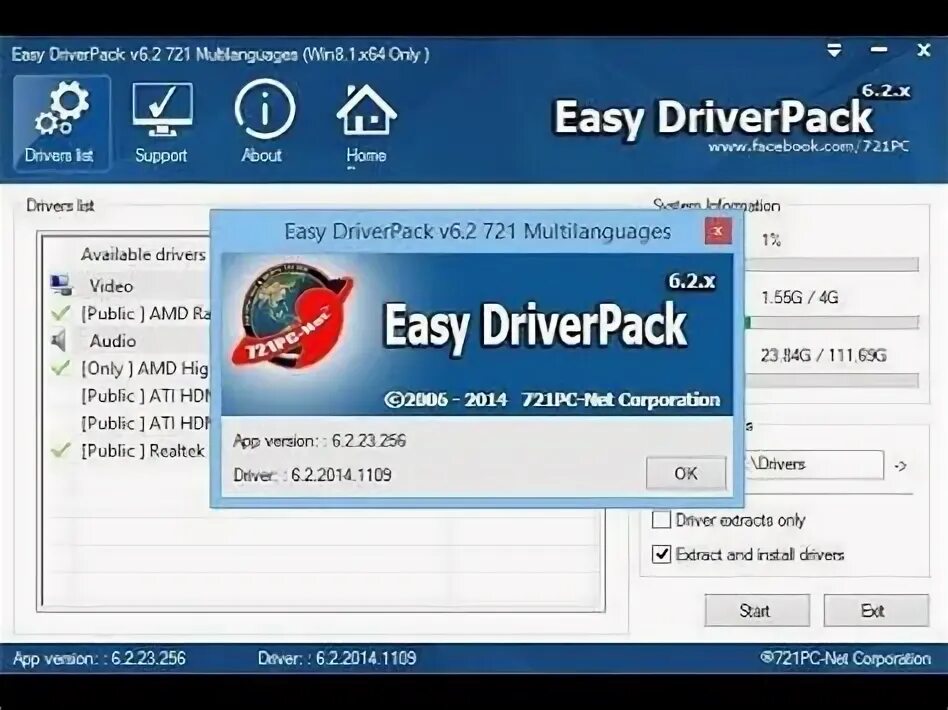Toggle the AMD Ra video driver checkmark
The height and width of the screenshot is (710, 948).
[x=60, y=313]
